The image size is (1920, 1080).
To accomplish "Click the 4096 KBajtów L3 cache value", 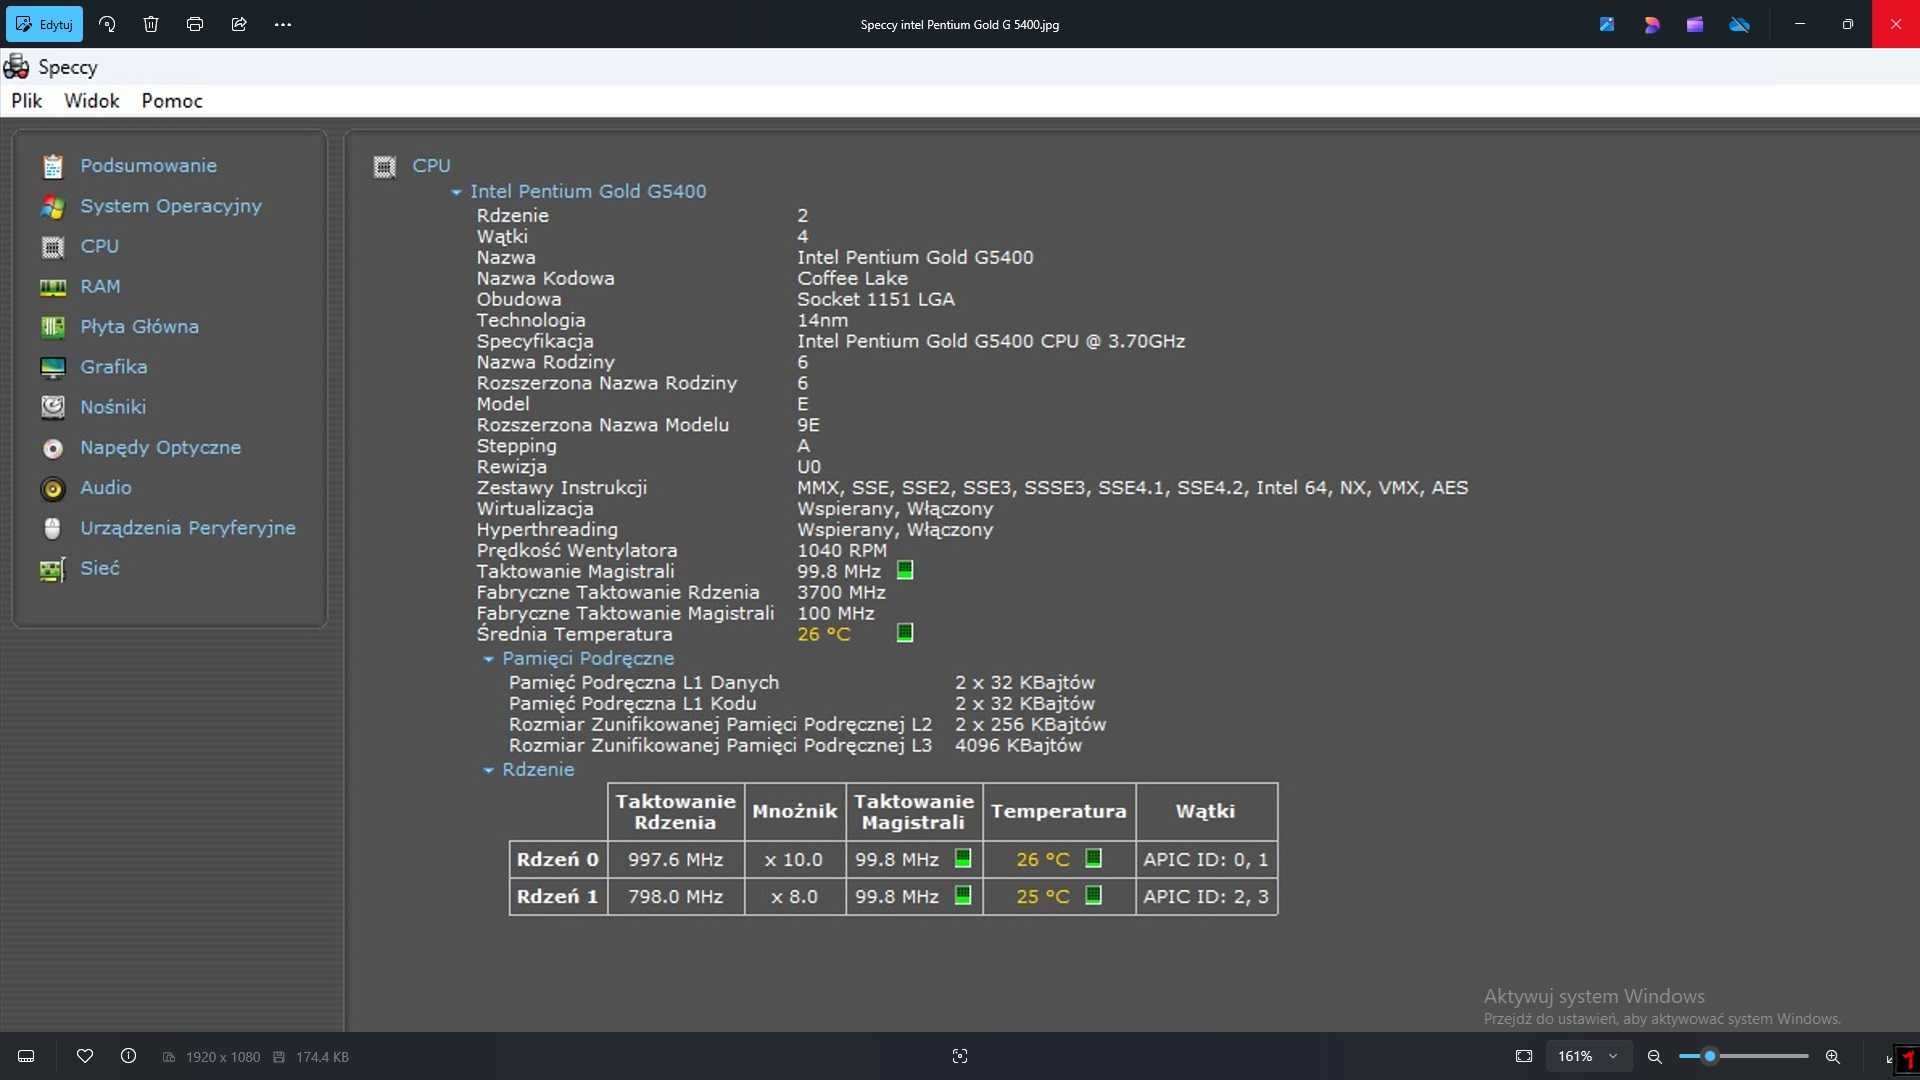I will (1018, 746).
